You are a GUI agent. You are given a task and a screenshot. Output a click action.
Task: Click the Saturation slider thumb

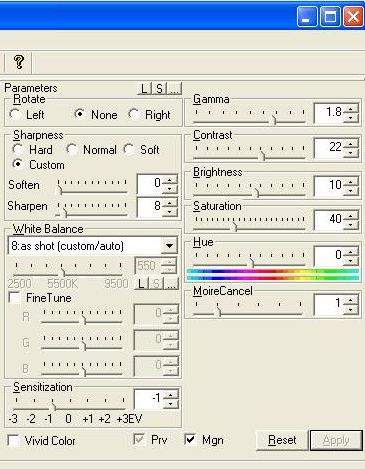[235, 227]
